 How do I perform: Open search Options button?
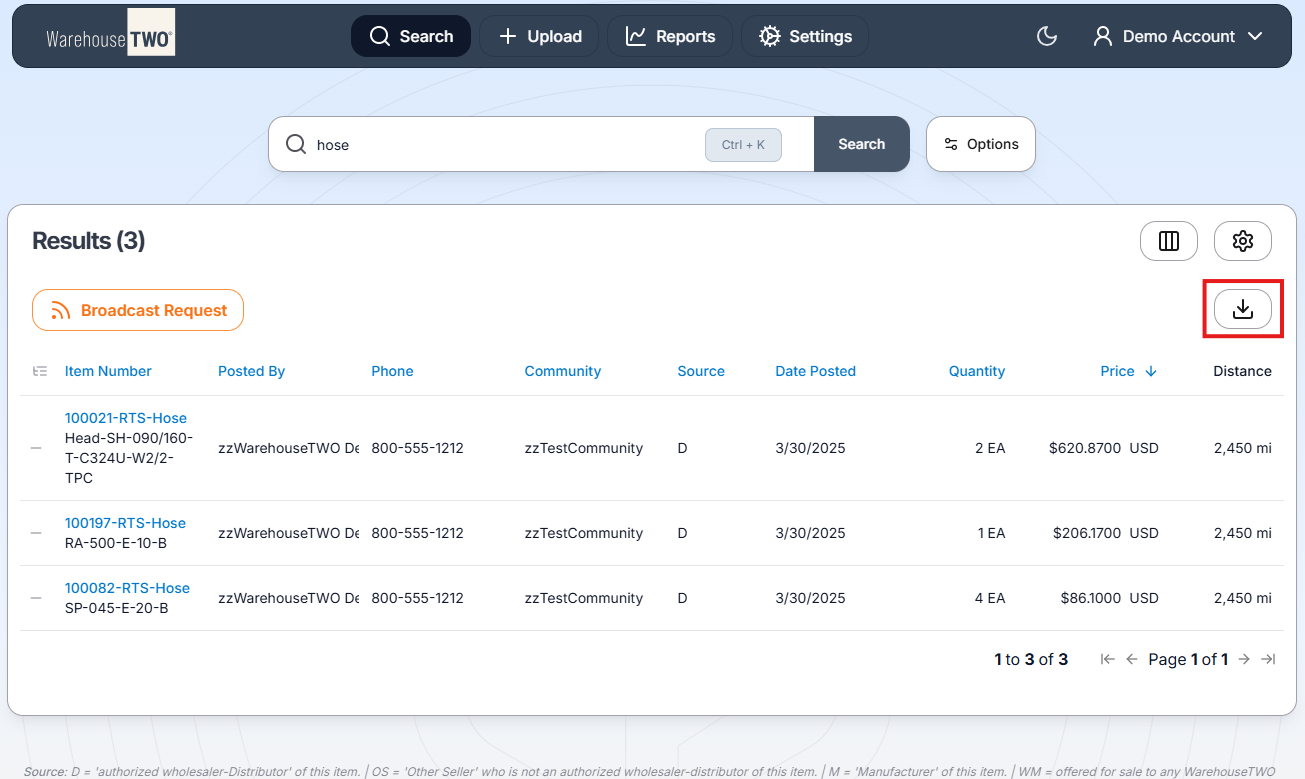(980, 144)
